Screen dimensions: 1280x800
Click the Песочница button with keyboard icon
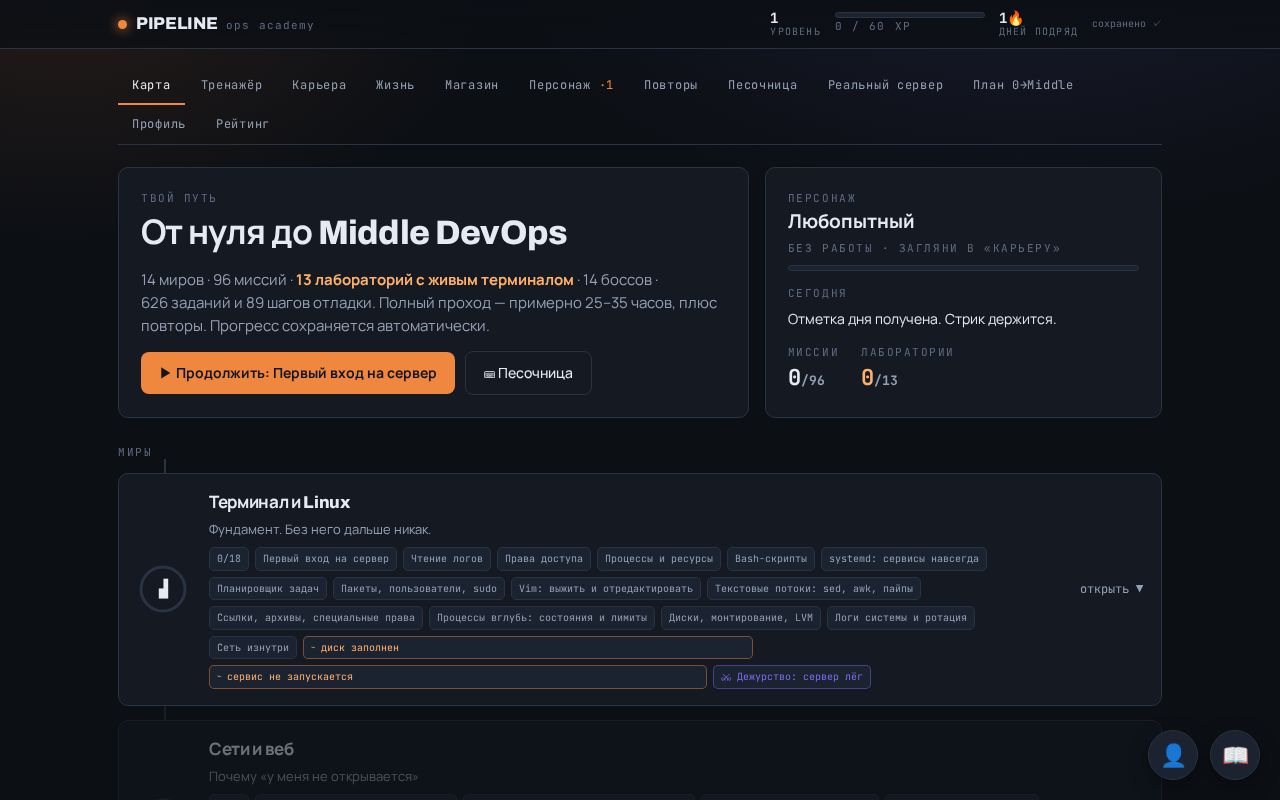528,373
